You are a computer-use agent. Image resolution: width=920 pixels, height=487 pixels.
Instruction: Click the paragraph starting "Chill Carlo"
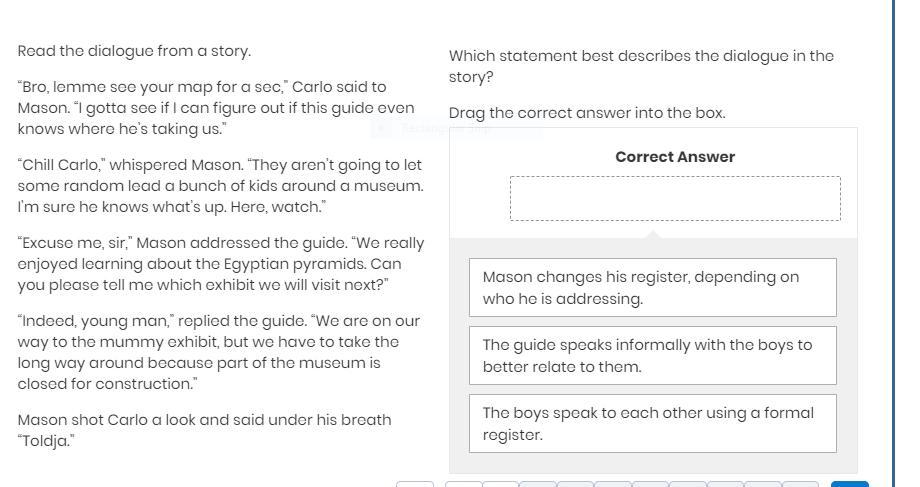pos(220,186)
